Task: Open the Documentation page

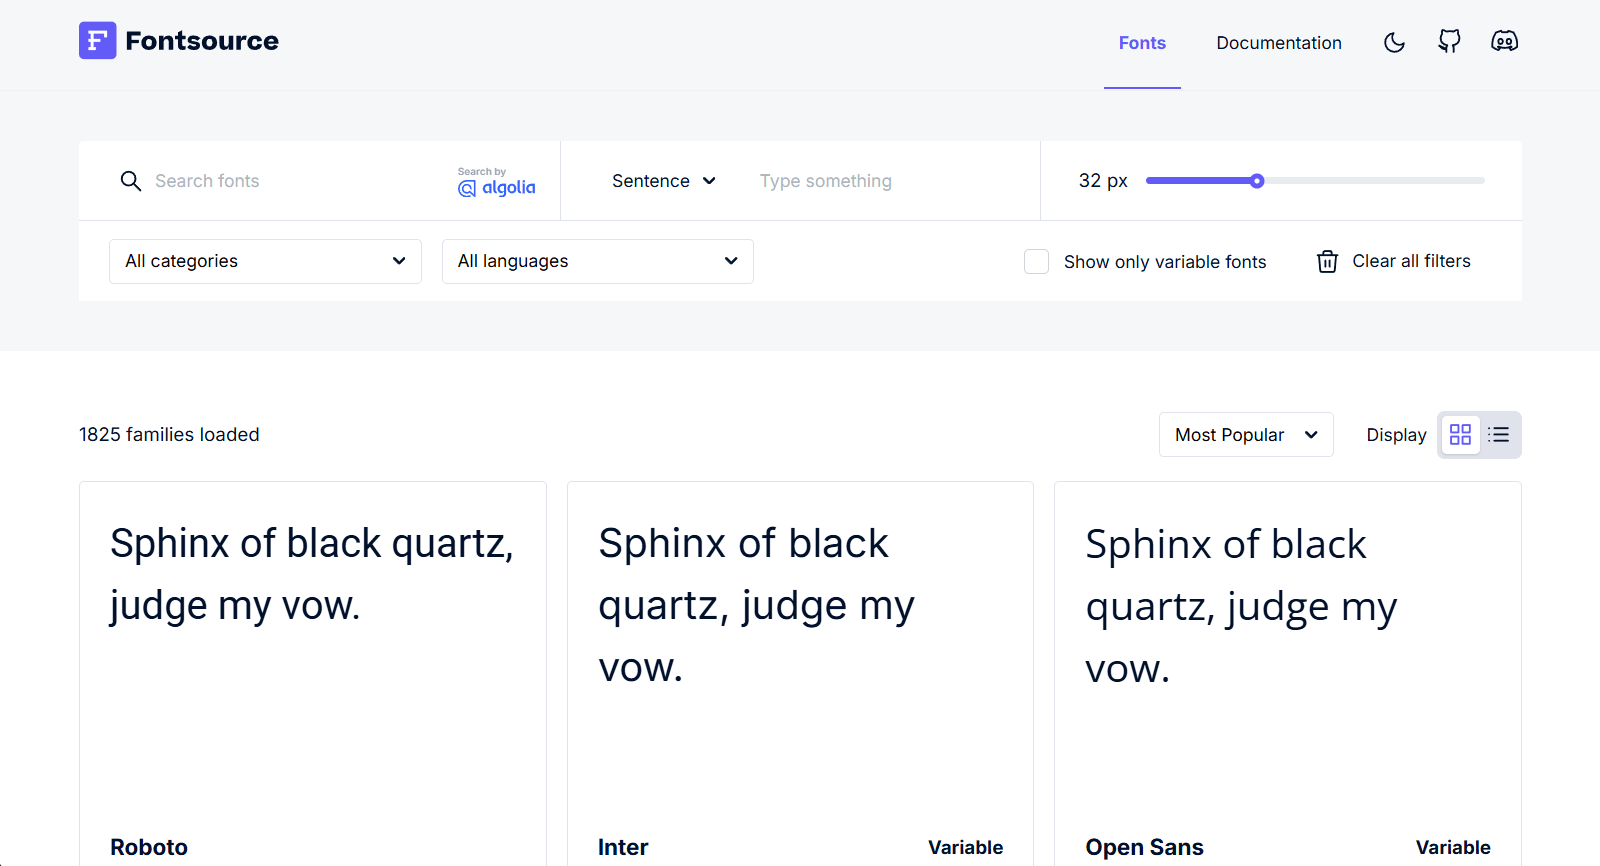Action: (x=1279, y=42)
